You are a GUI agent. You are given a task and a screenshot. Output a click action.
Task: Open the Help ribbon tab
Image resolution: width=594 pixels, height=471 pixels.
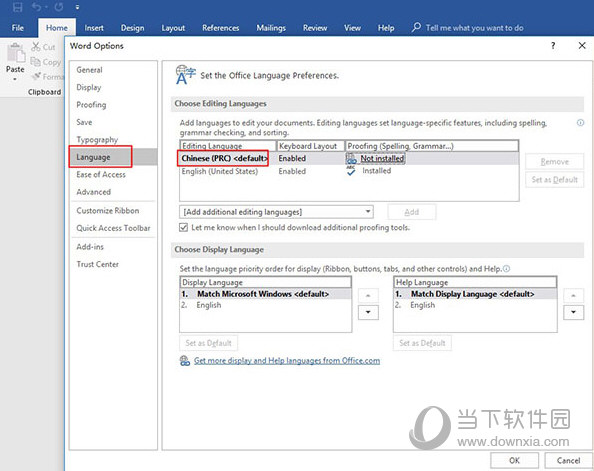point(386,28)
